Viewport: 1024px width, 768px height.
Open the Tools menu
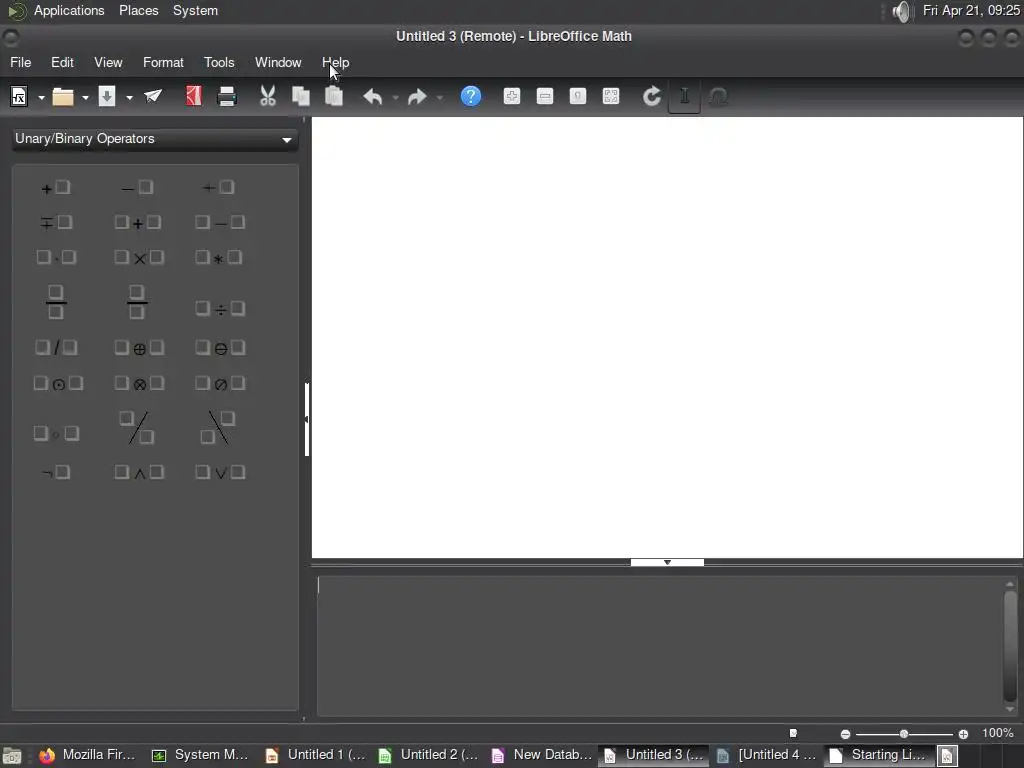click(x=219, y=63)
